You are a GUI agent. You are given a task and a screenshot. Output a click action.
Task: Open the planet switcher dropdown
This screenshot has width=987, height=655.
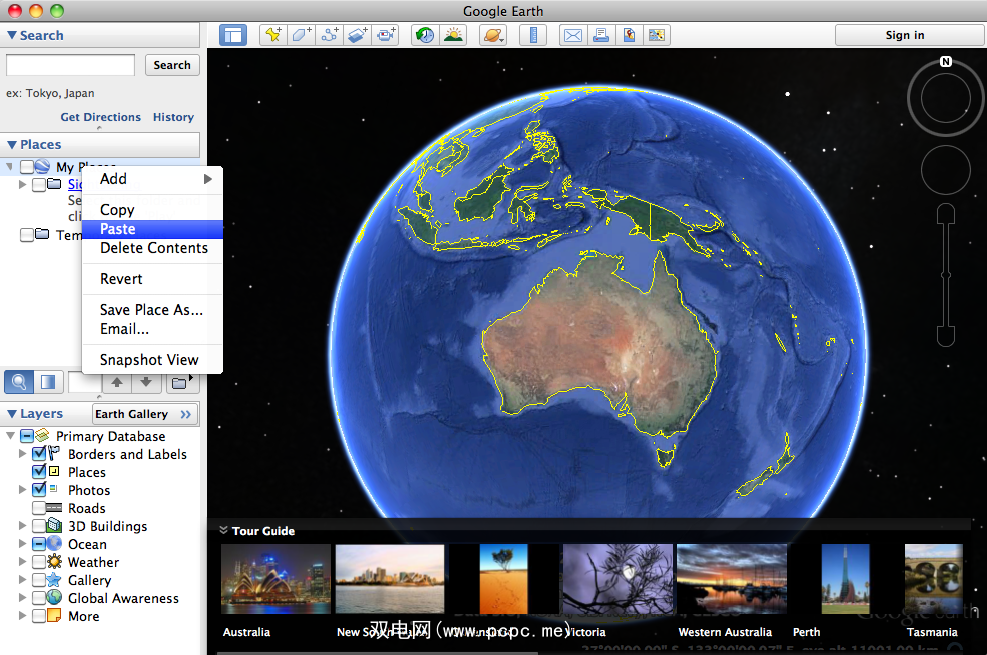click(493, 35)
